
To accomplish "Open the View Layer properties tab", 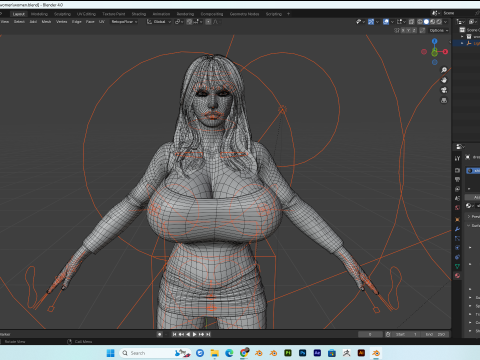I will tap(457, 189).
